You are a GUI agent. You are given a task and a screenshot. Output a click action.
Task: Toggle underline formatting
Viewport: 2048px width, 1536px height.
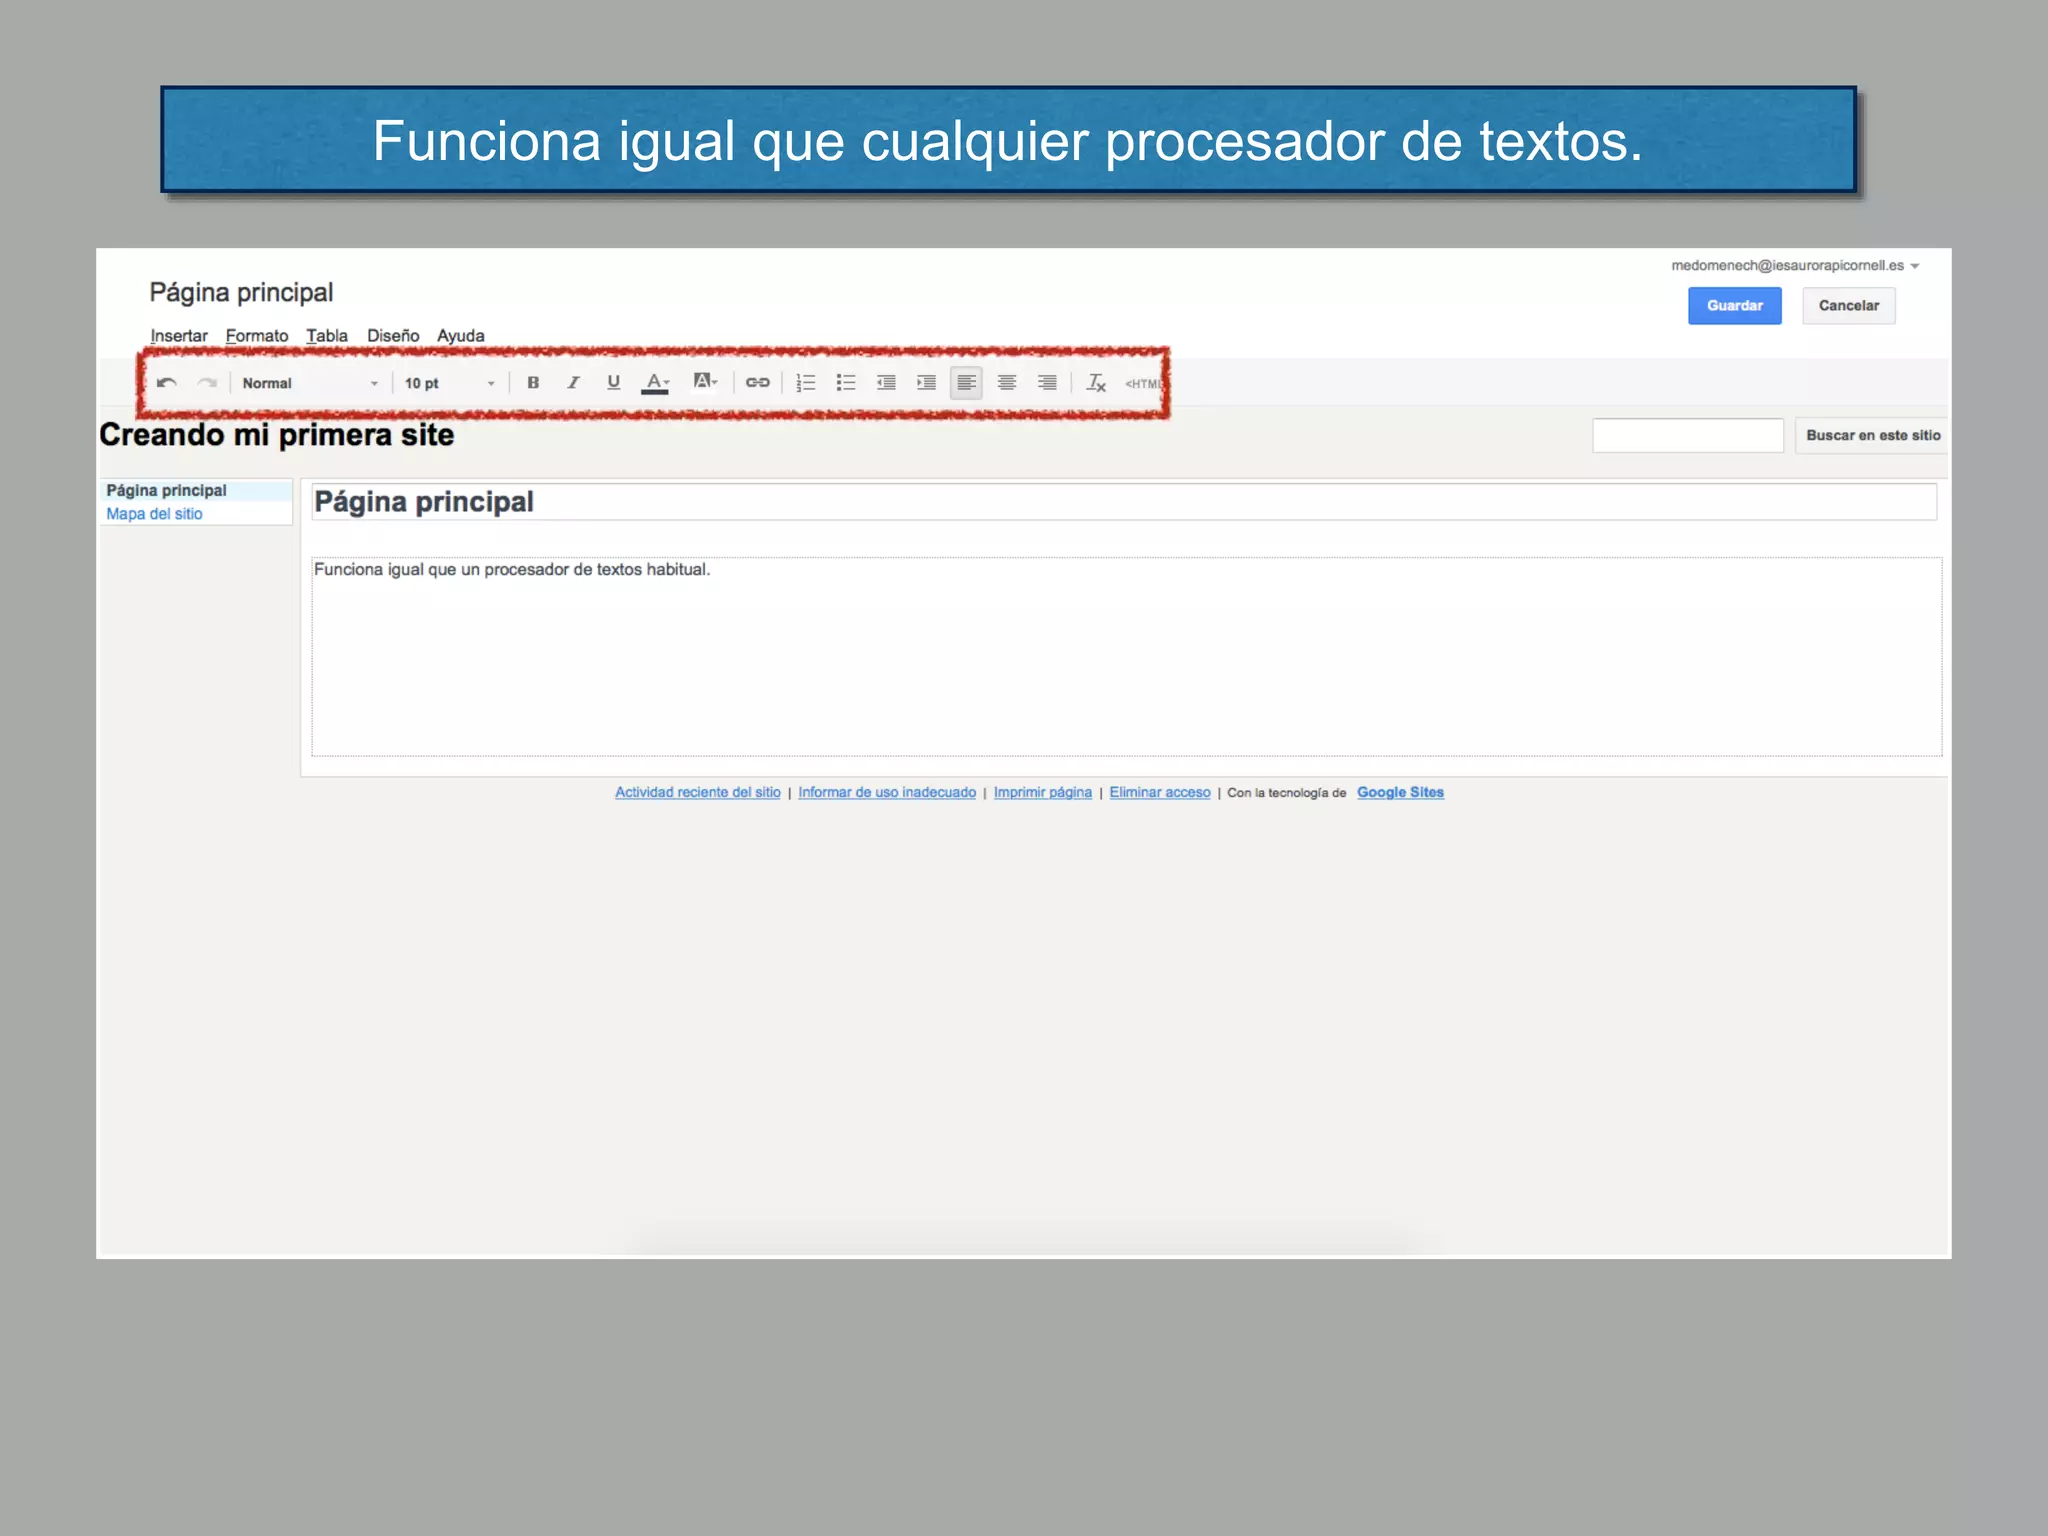(x=613, y=383)
